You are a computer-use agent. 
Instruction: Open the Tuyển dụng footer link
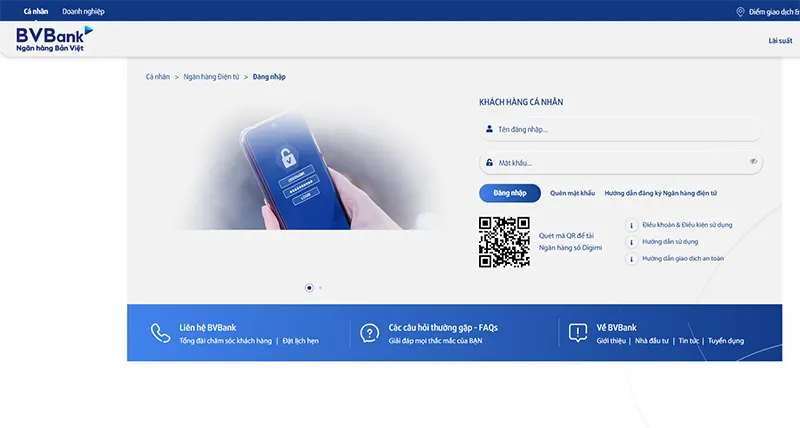pyautogui.click(x=726, y=341)
